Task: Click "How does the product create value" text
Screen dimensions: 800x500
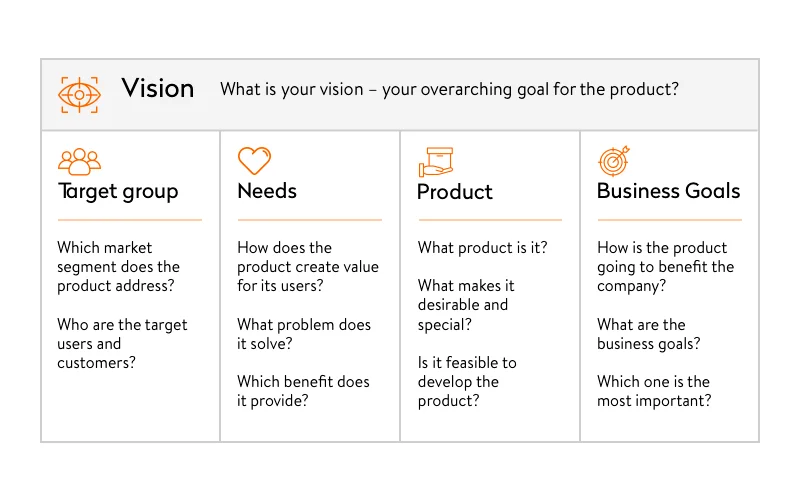Action: pos(307,267)
